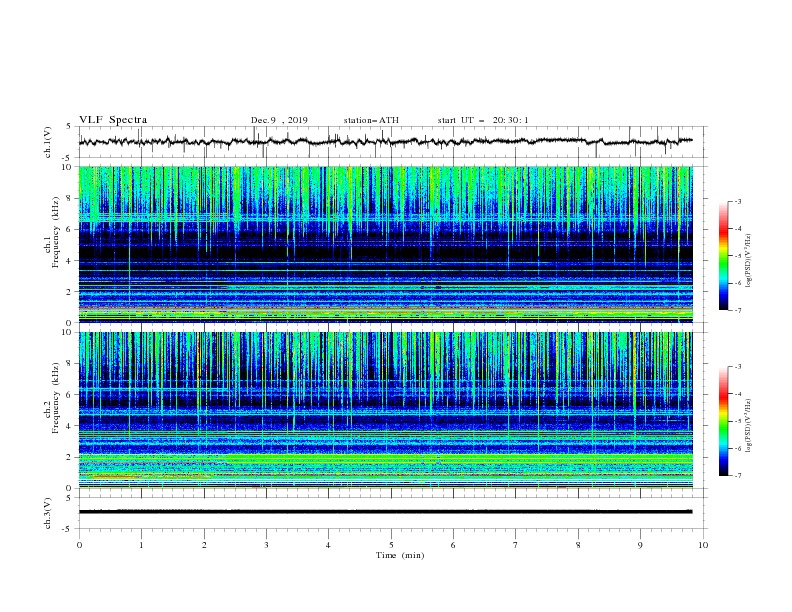Click the 'ch.3(V)' axis label
The image size is (792, 612).
(x=48, y=513)
